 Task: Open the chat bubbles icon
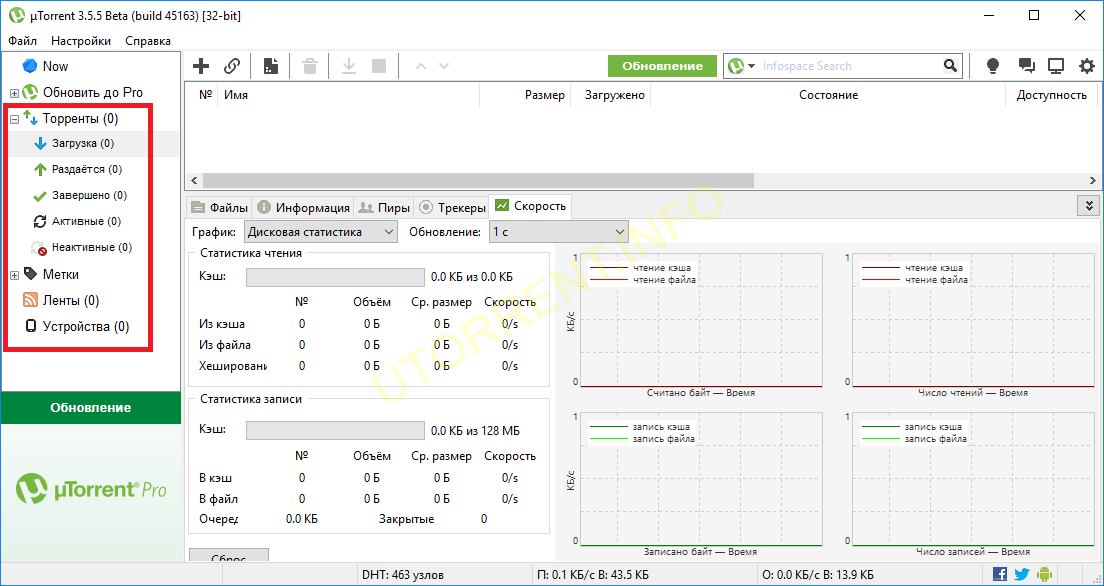[x=1027, y=66]
